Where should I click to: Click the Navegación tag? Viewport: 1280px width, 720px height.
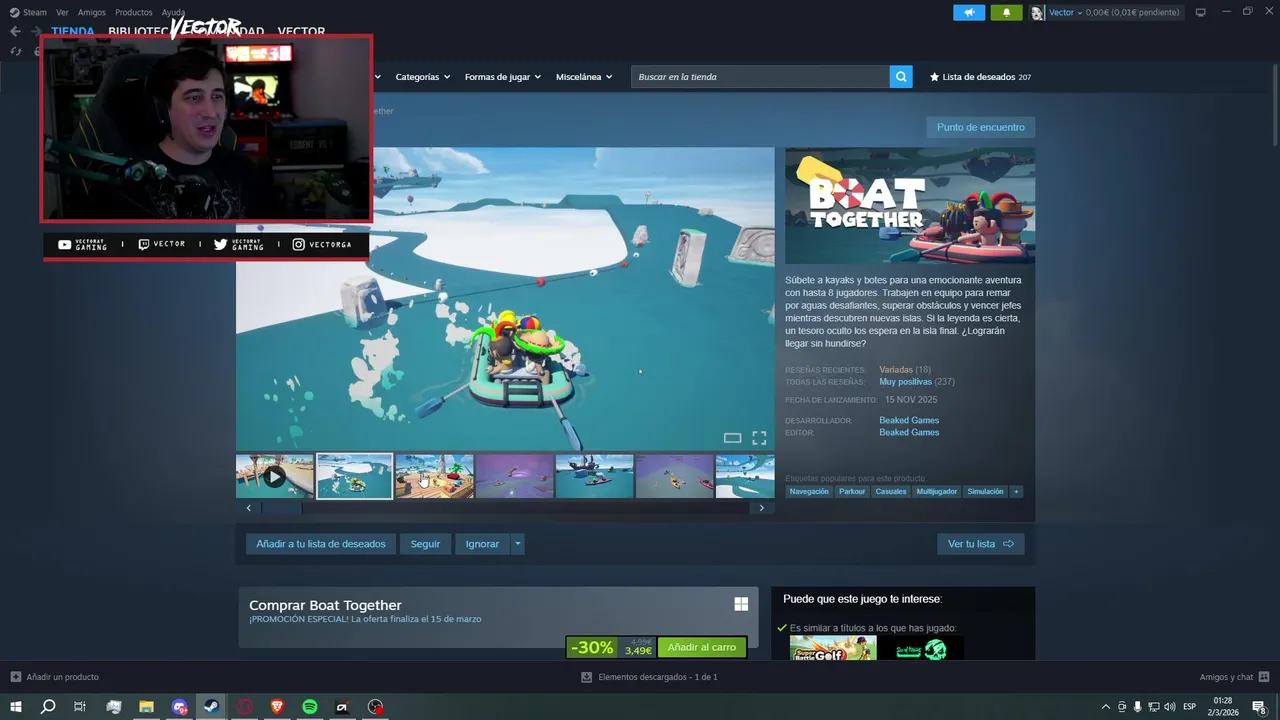(809, 491)
